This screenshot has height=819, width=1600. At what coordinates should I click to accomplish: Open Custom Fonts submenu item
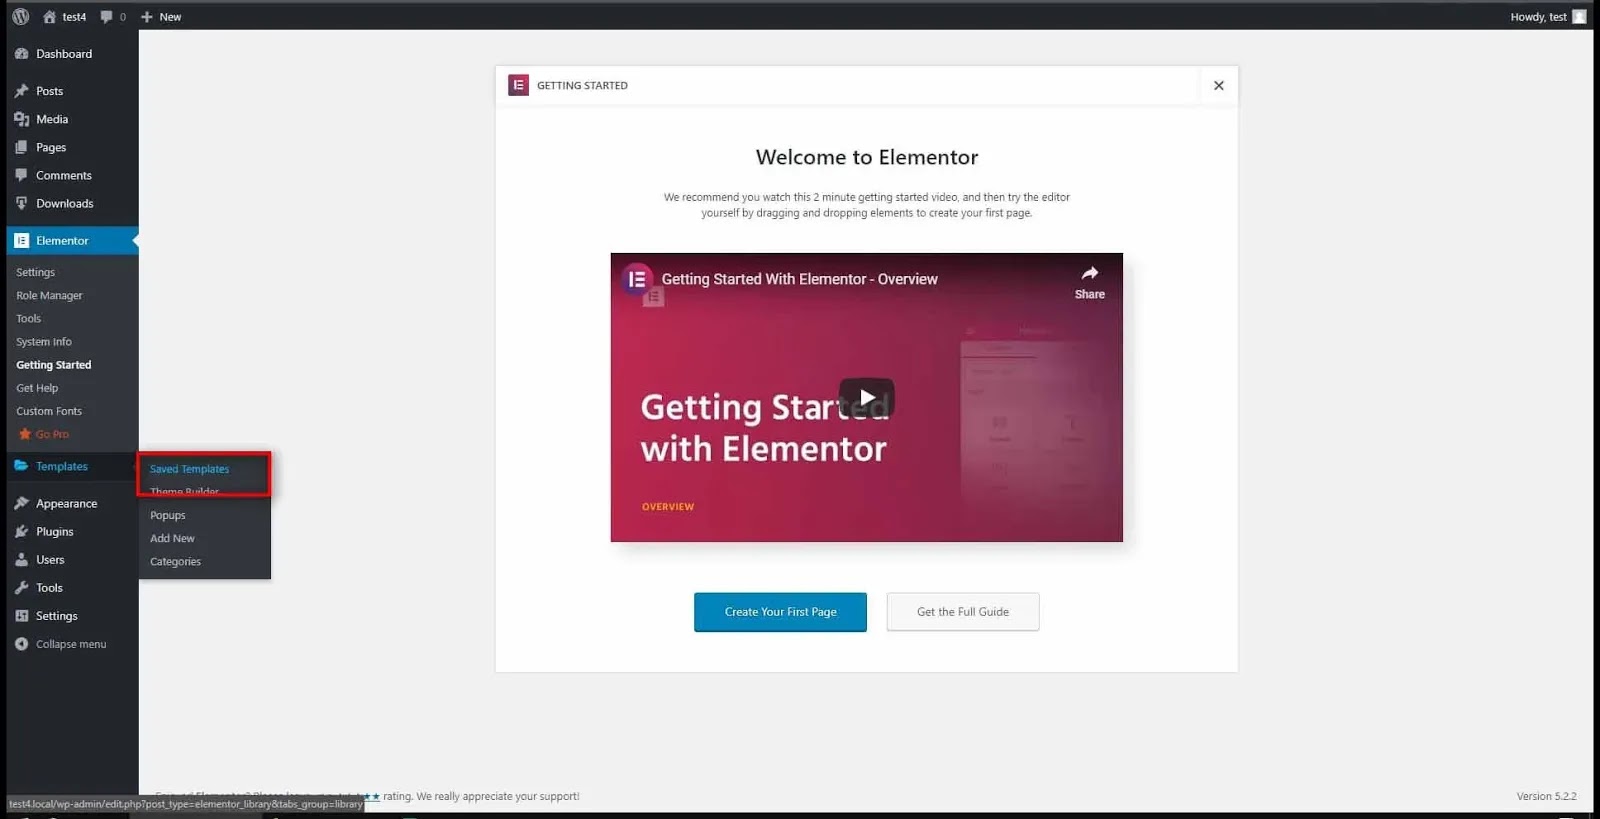(x=49, y=411)
